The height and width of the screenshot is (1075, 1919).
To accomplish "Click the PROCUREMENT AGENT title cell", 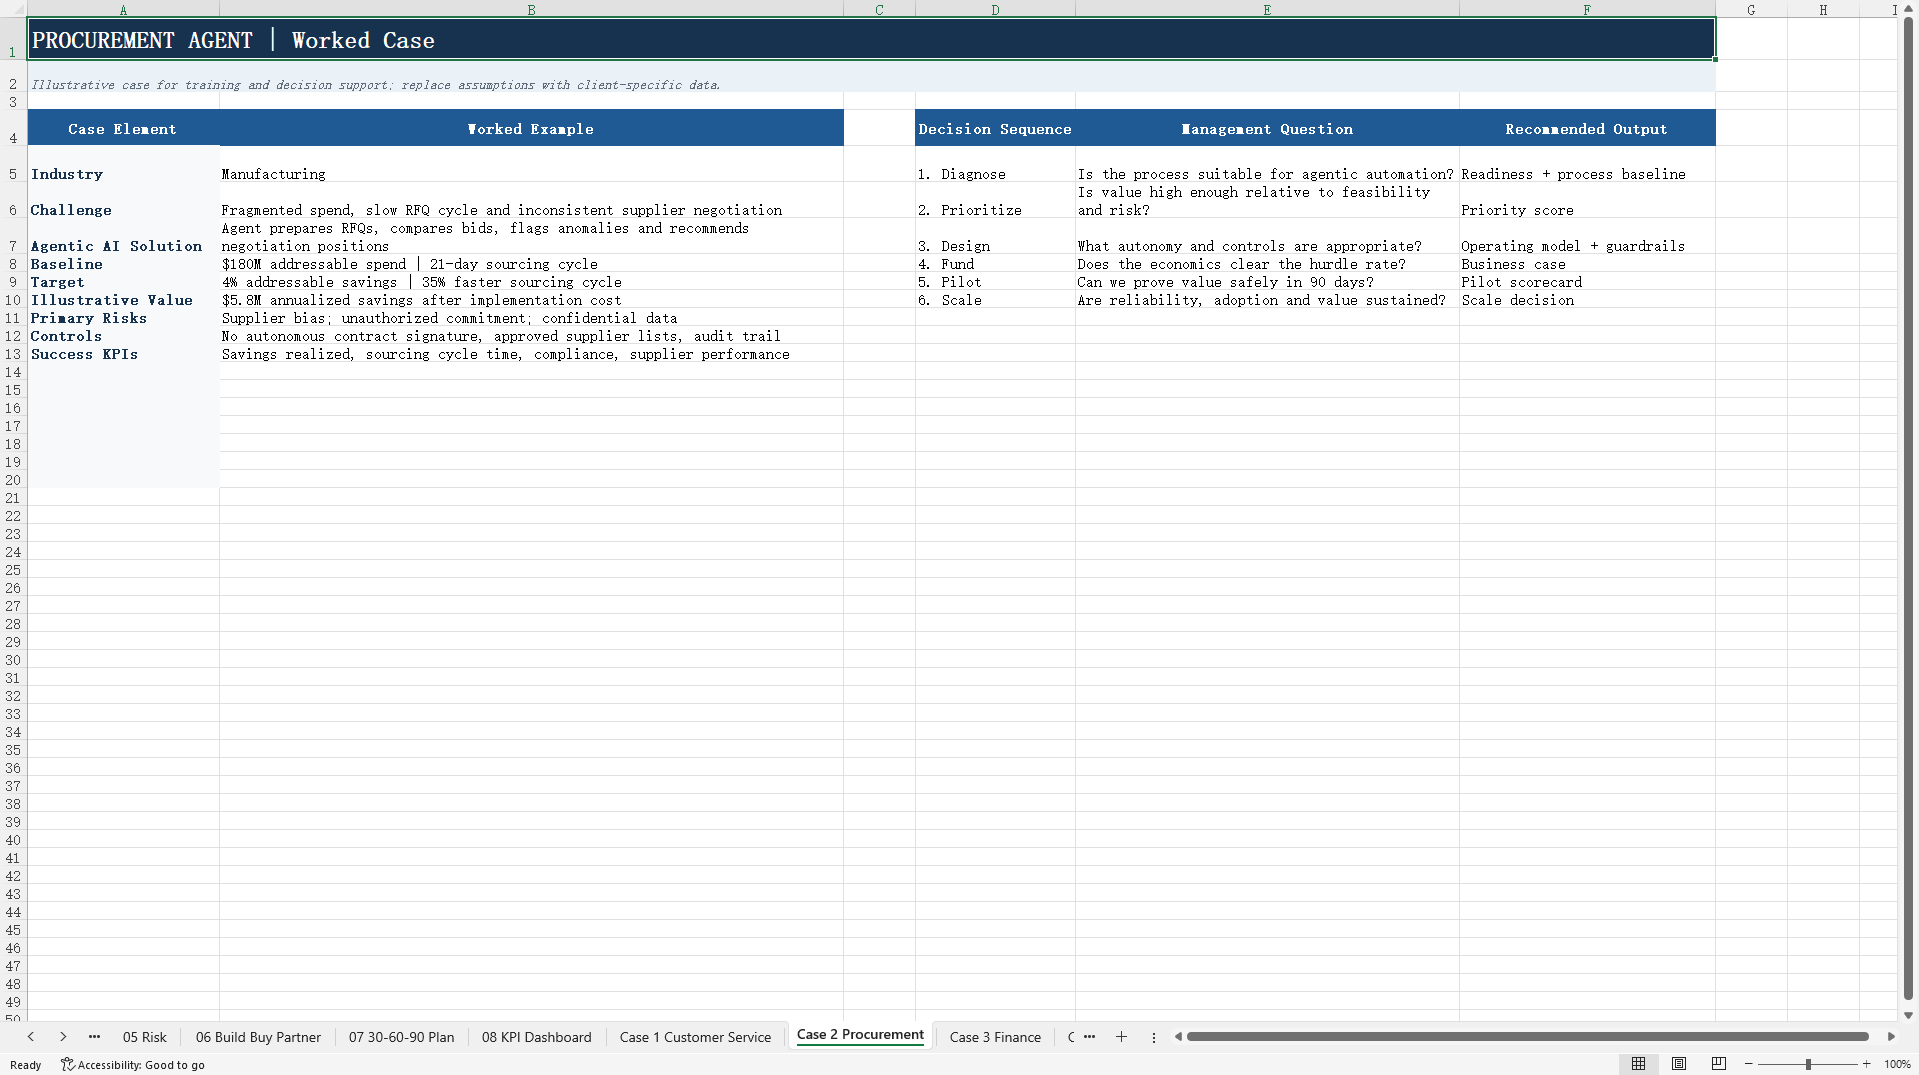I will (871, 39).
